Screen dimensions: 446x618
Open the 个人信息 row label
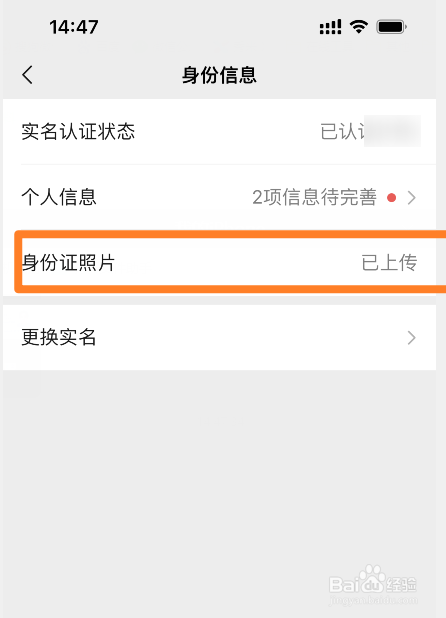point(59,197)
